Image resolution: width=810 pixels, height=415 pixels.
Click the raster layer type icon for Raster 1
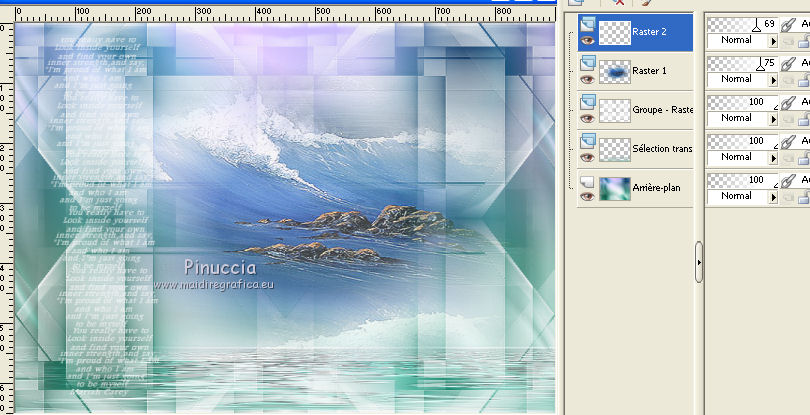[587, 63]
